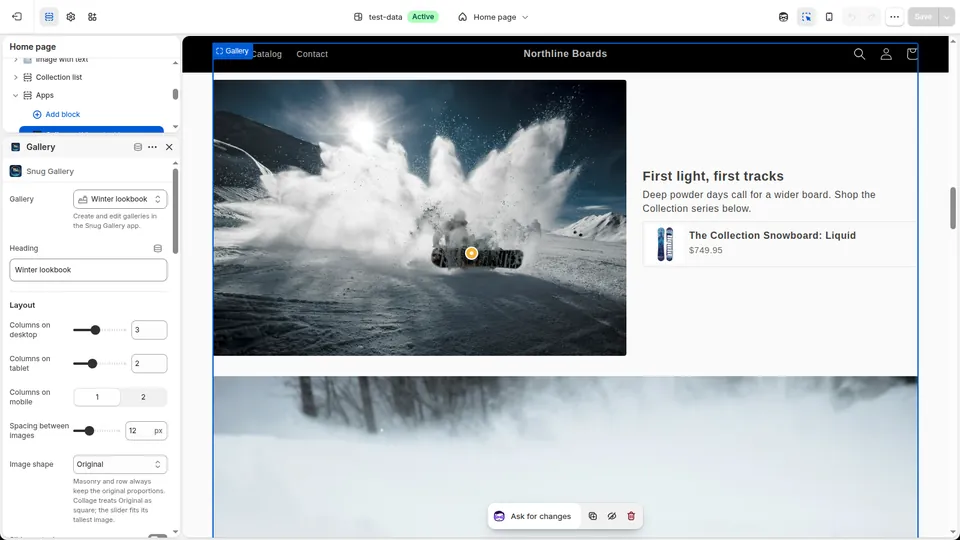
Task: Open the Gallery picker set to Winter lookbook
Action: 120,199
